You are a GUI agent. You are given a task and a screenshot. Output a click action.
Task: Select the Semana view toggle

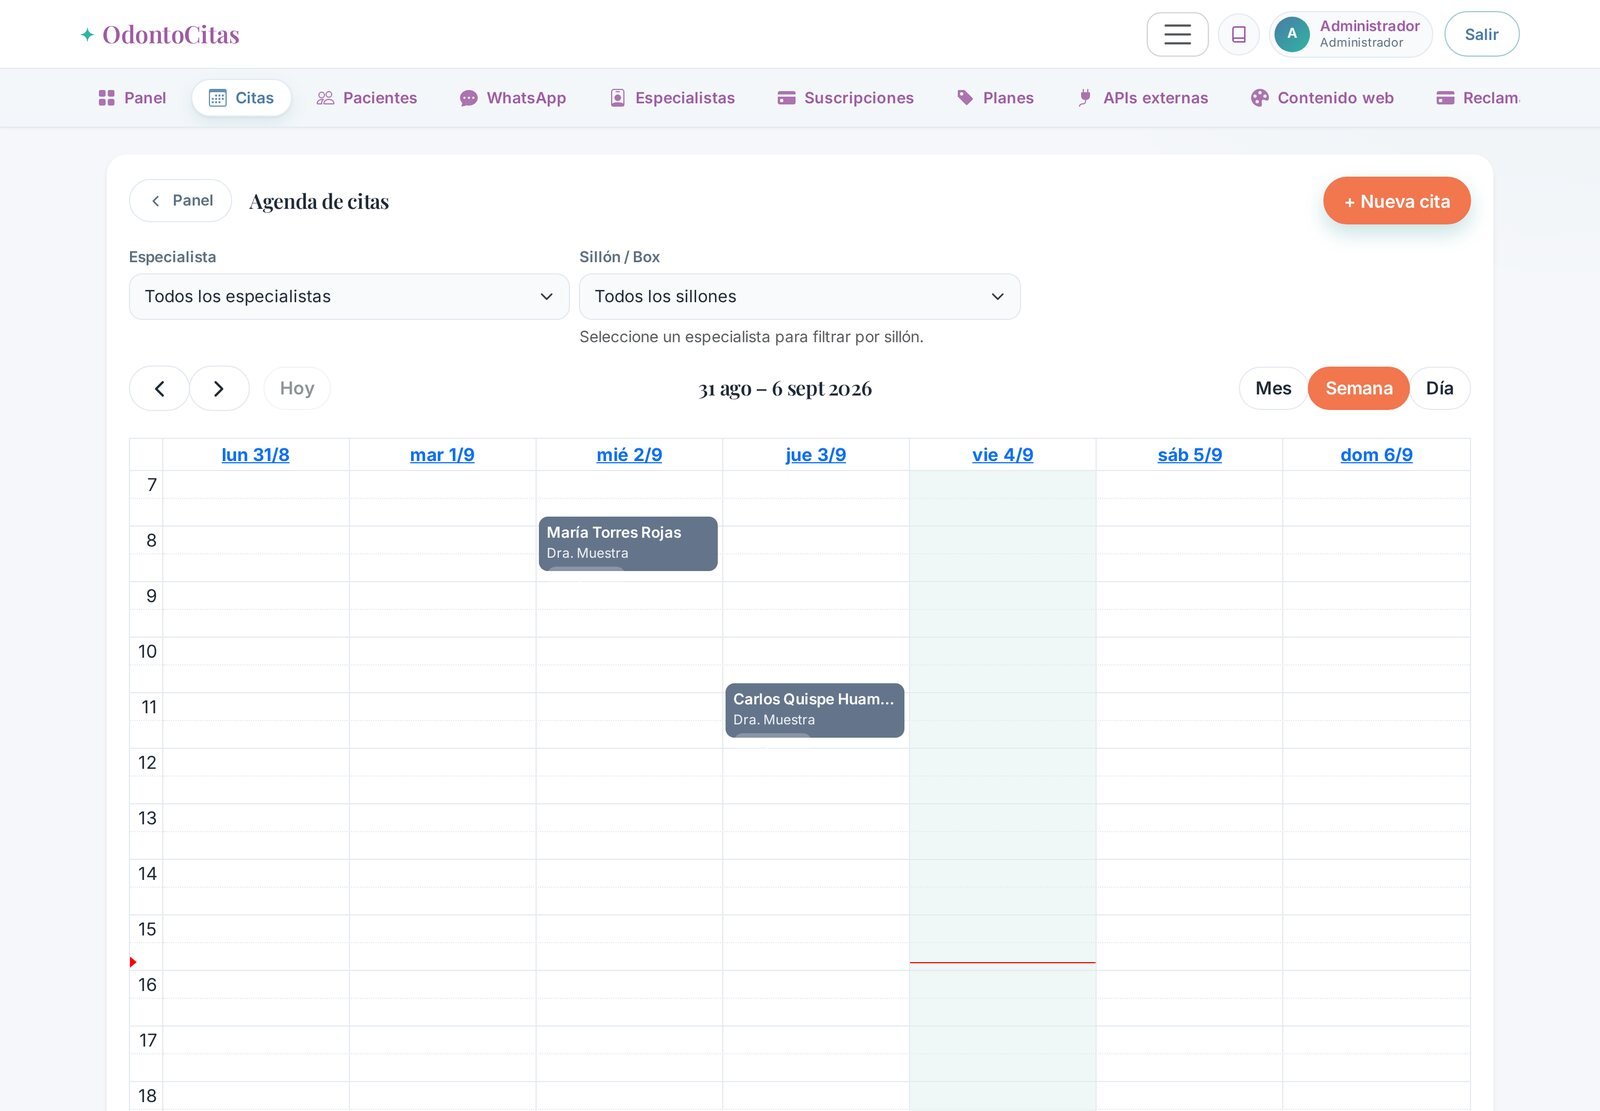(1358, 388)
